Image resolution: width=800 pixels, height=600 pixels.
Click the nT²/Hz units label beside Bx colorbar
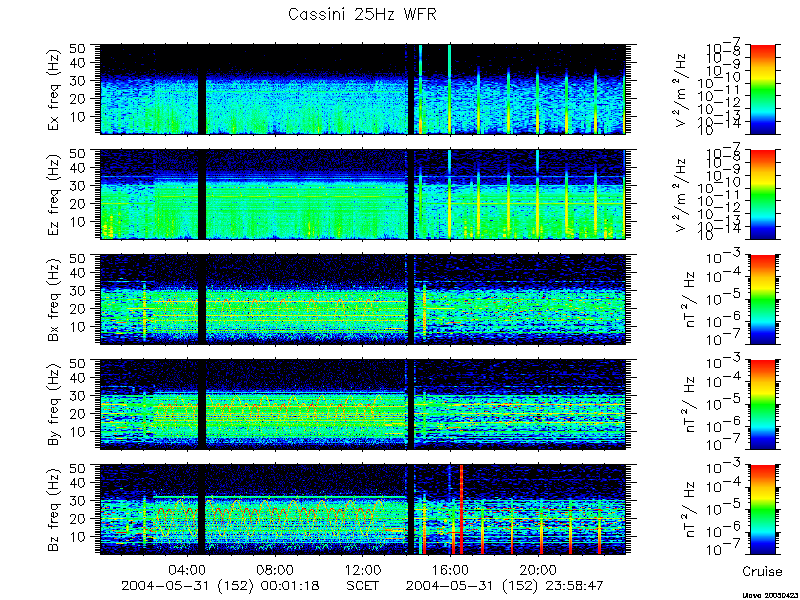[x=691, y=299]
